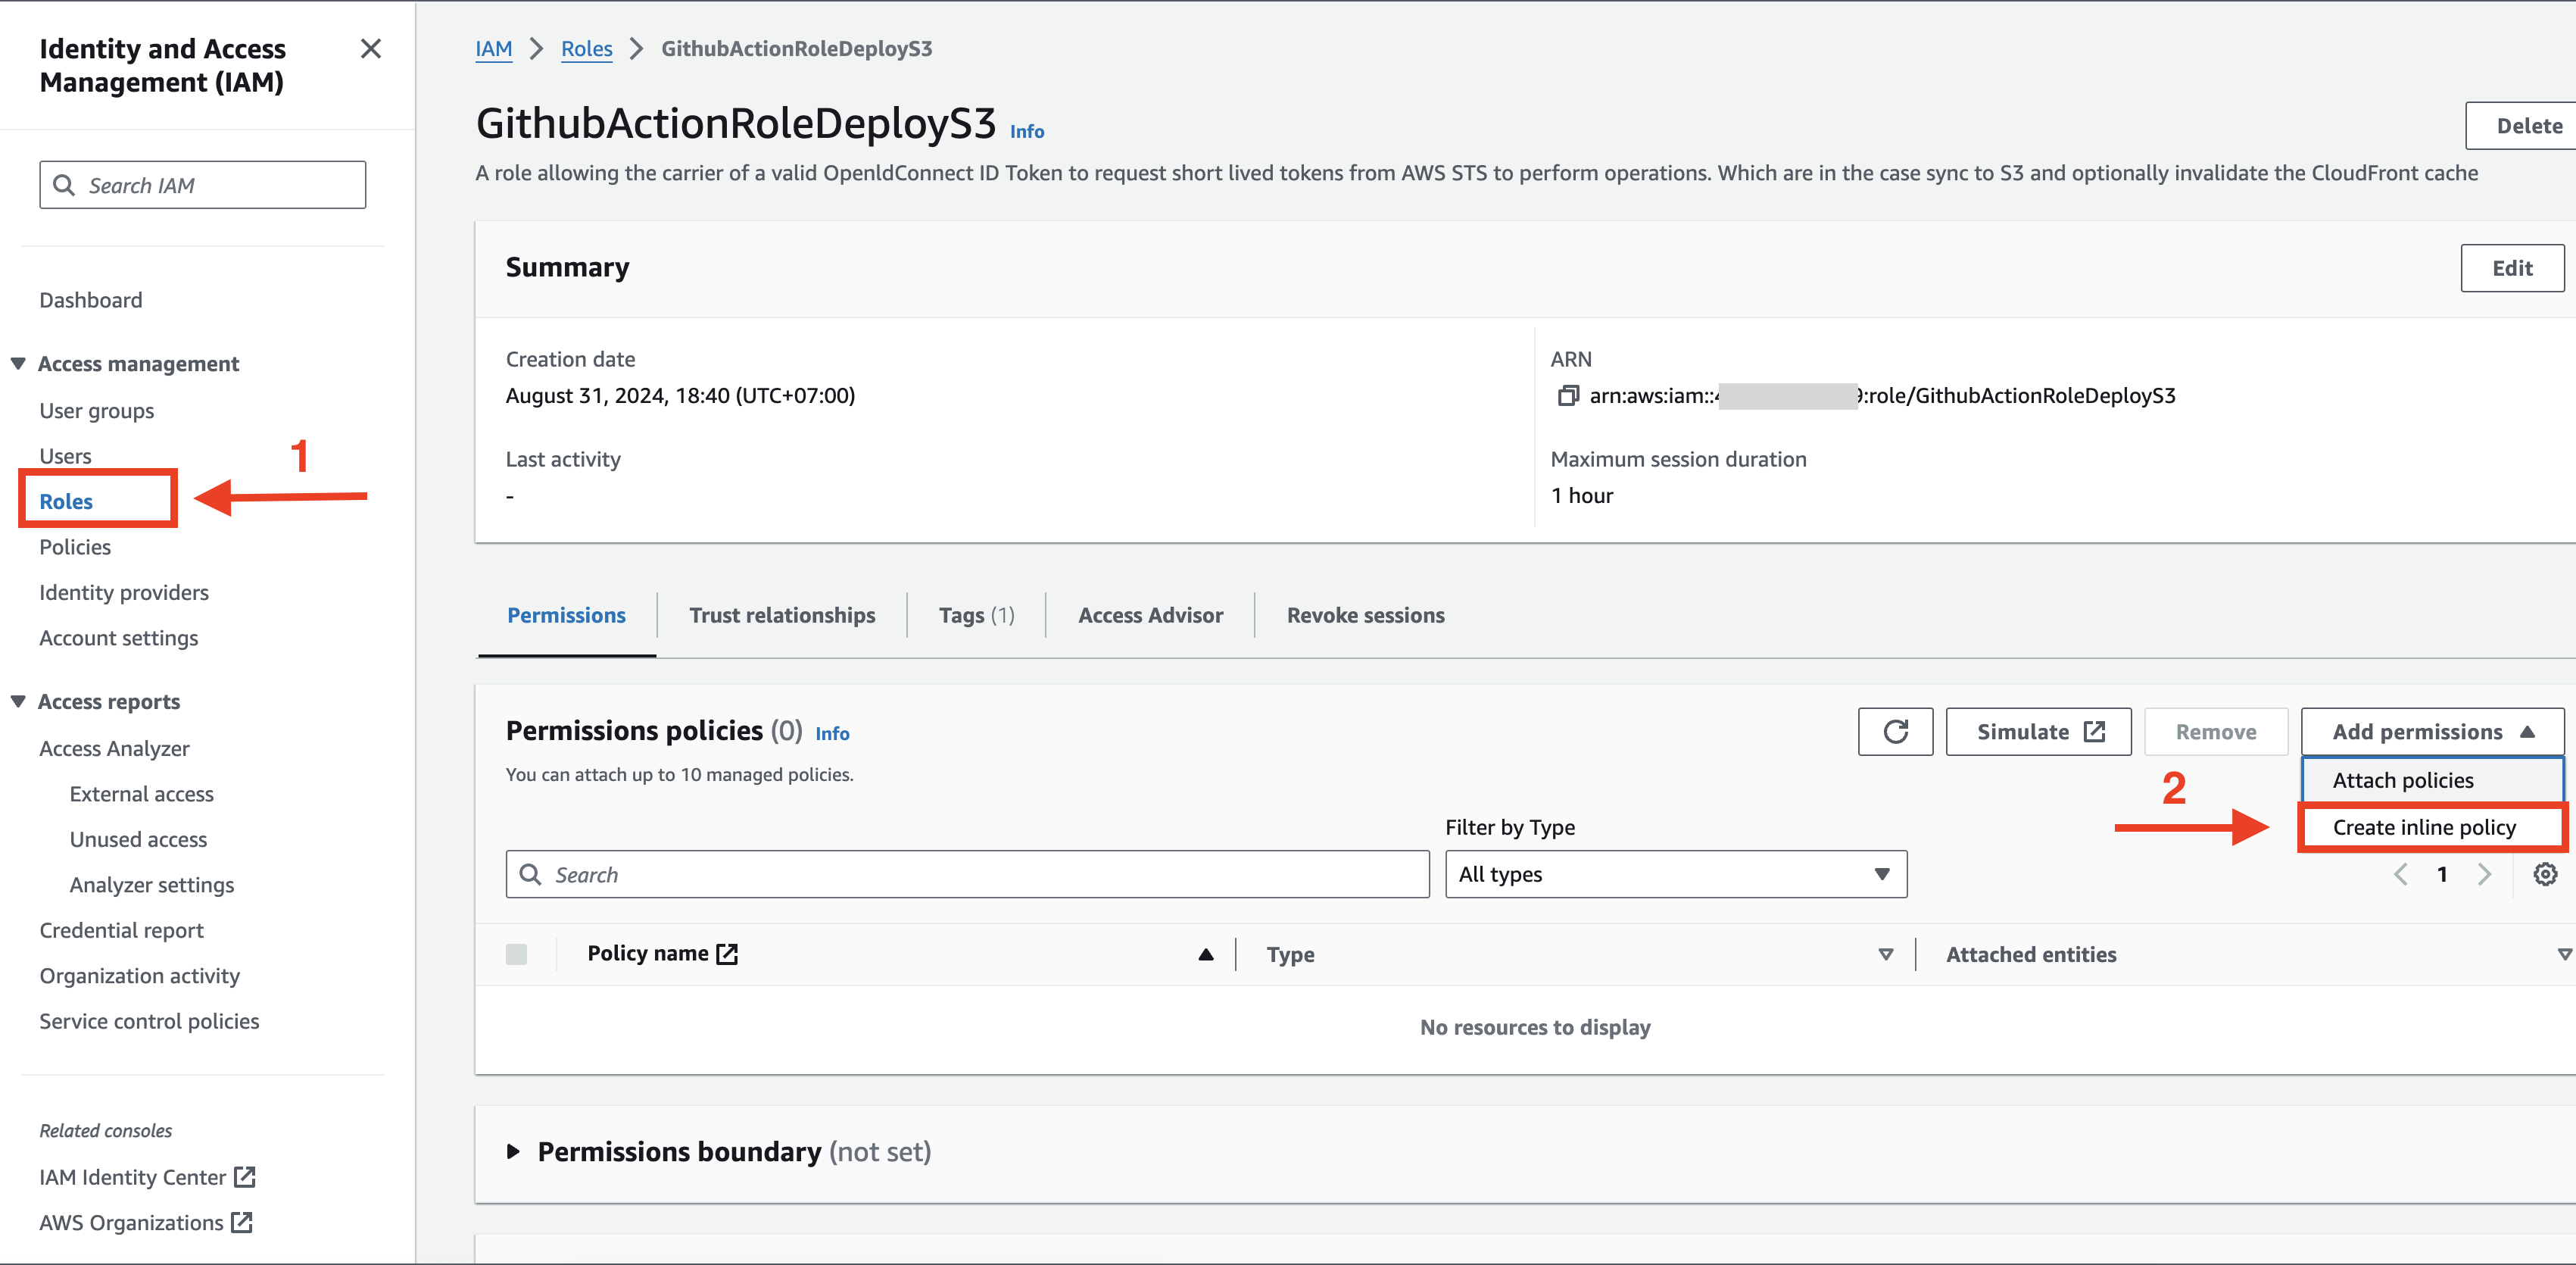
Task: Open IAM Identity Center console
Action: tap(148, 1177)
